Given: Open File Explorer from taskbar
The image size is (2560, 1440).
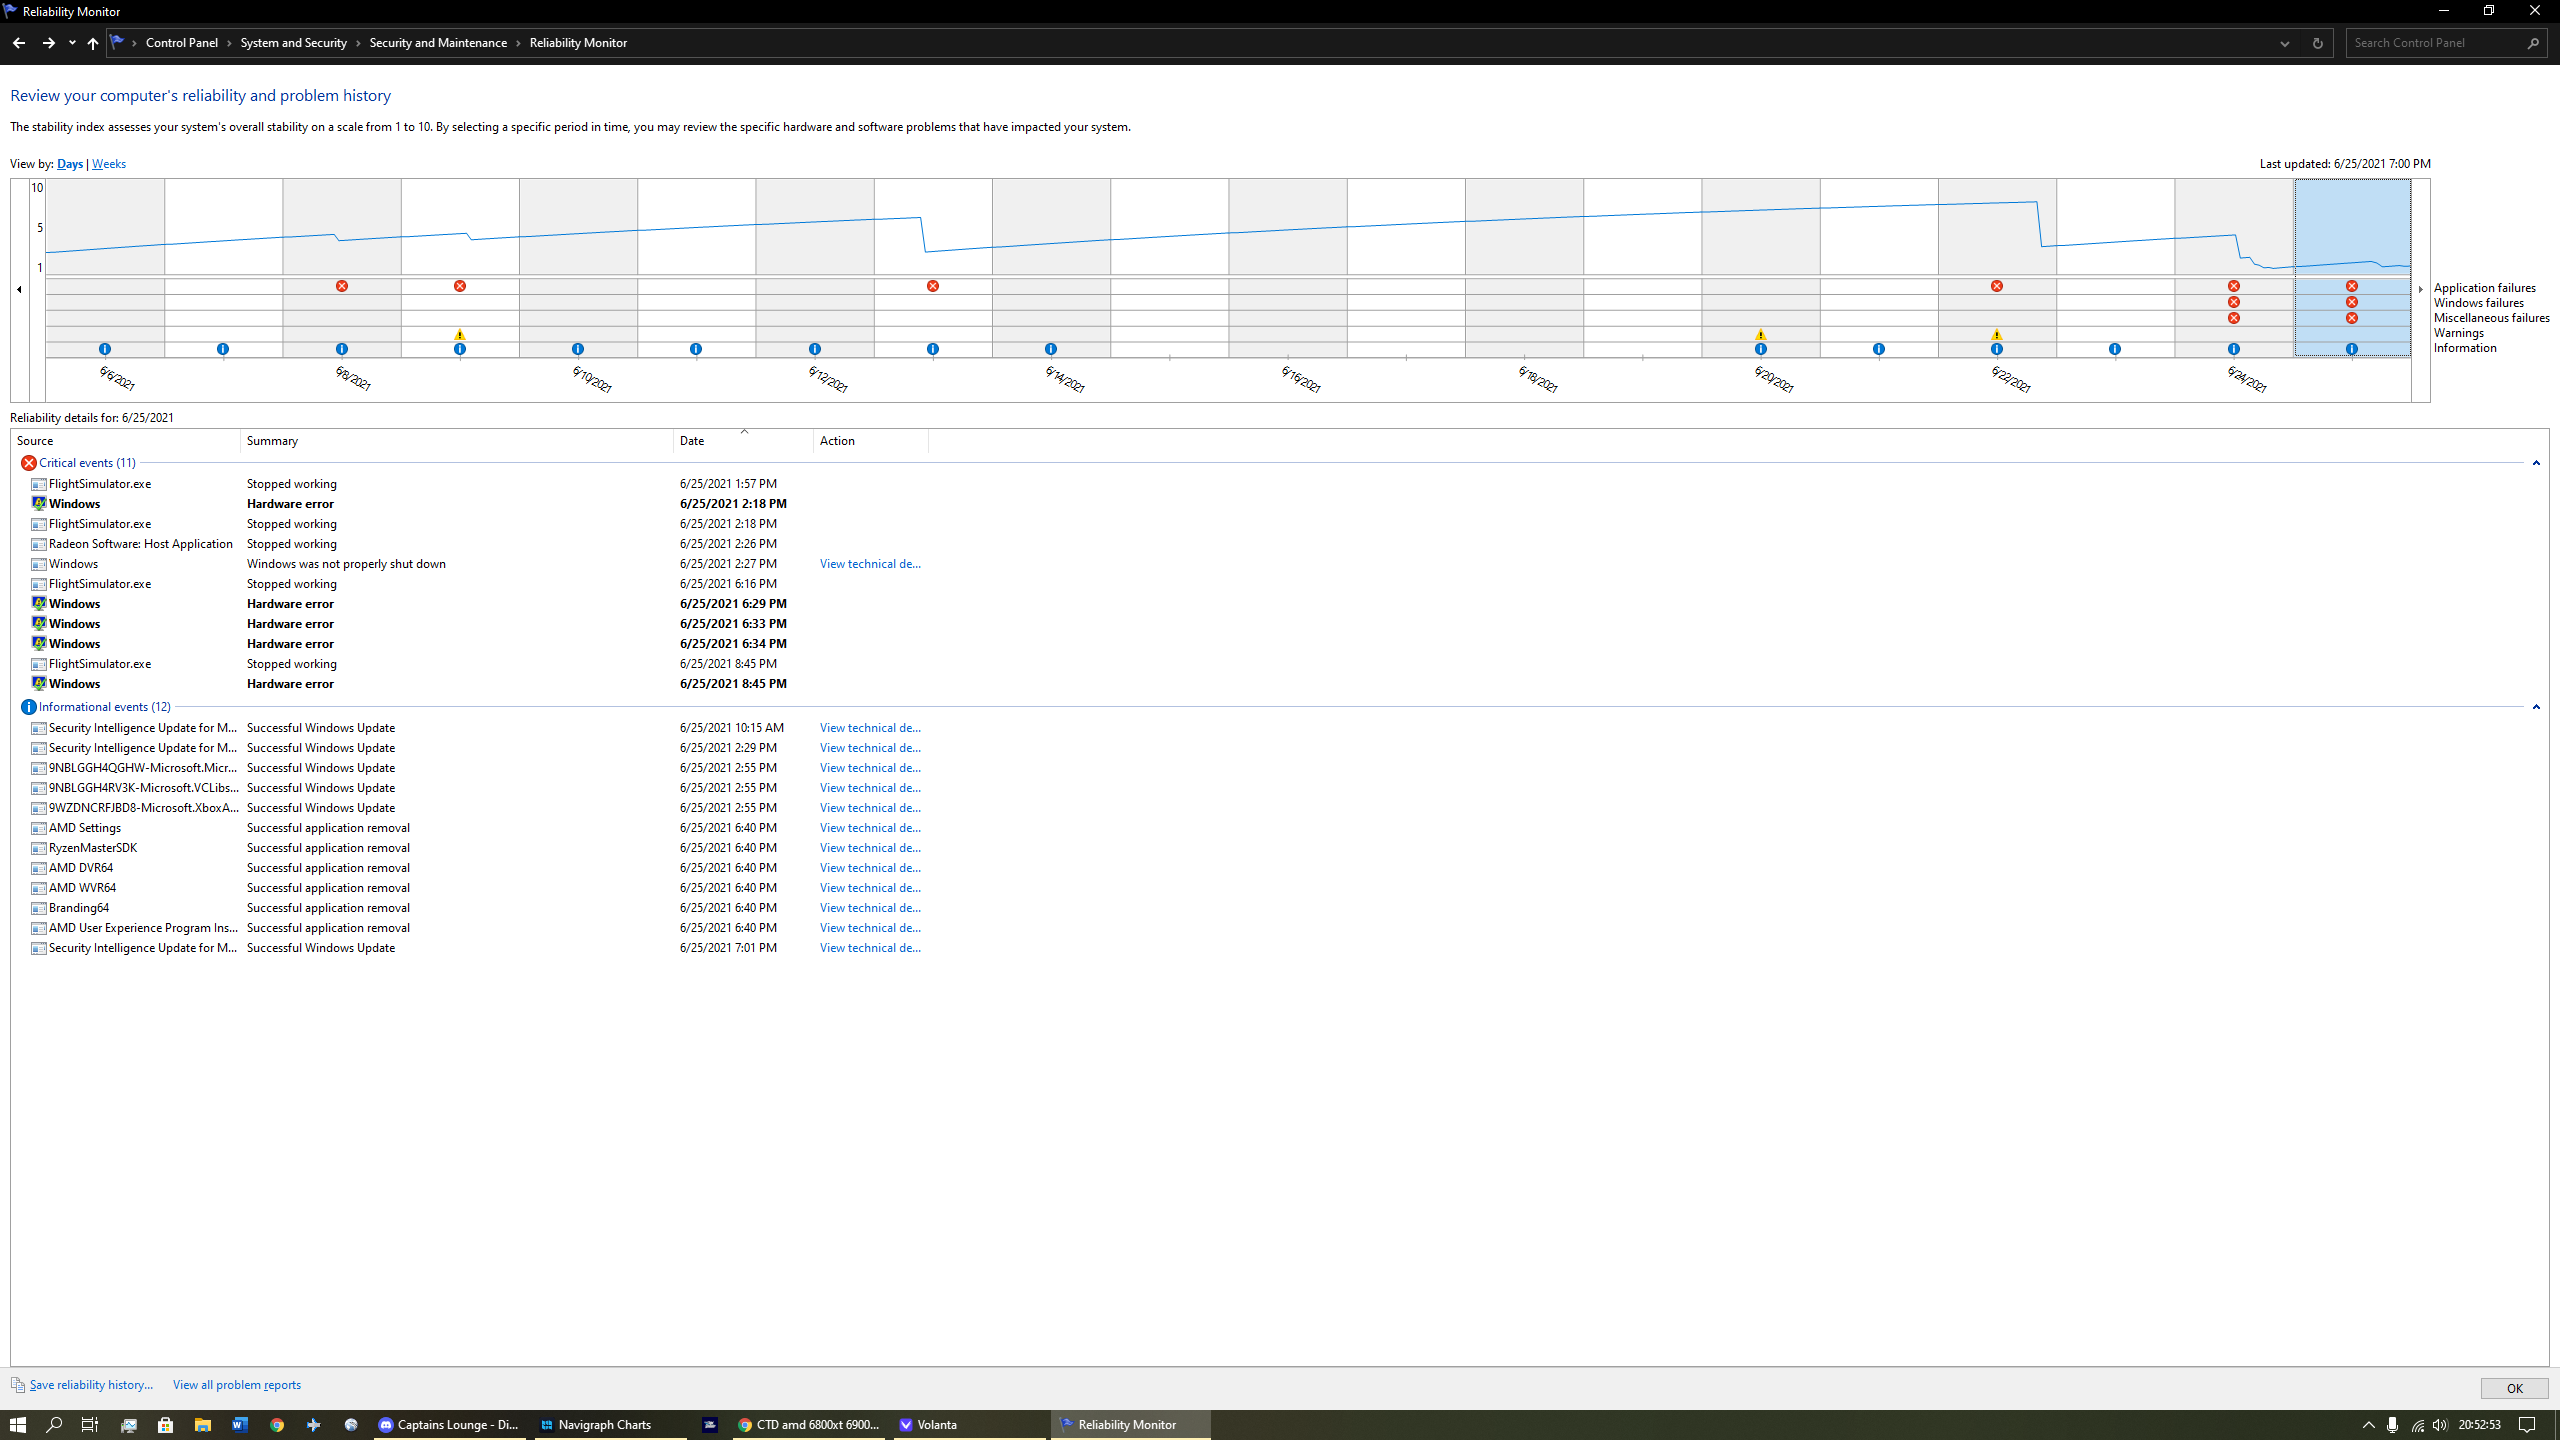Looking at the screenshot, I should tap(202, 1425).
